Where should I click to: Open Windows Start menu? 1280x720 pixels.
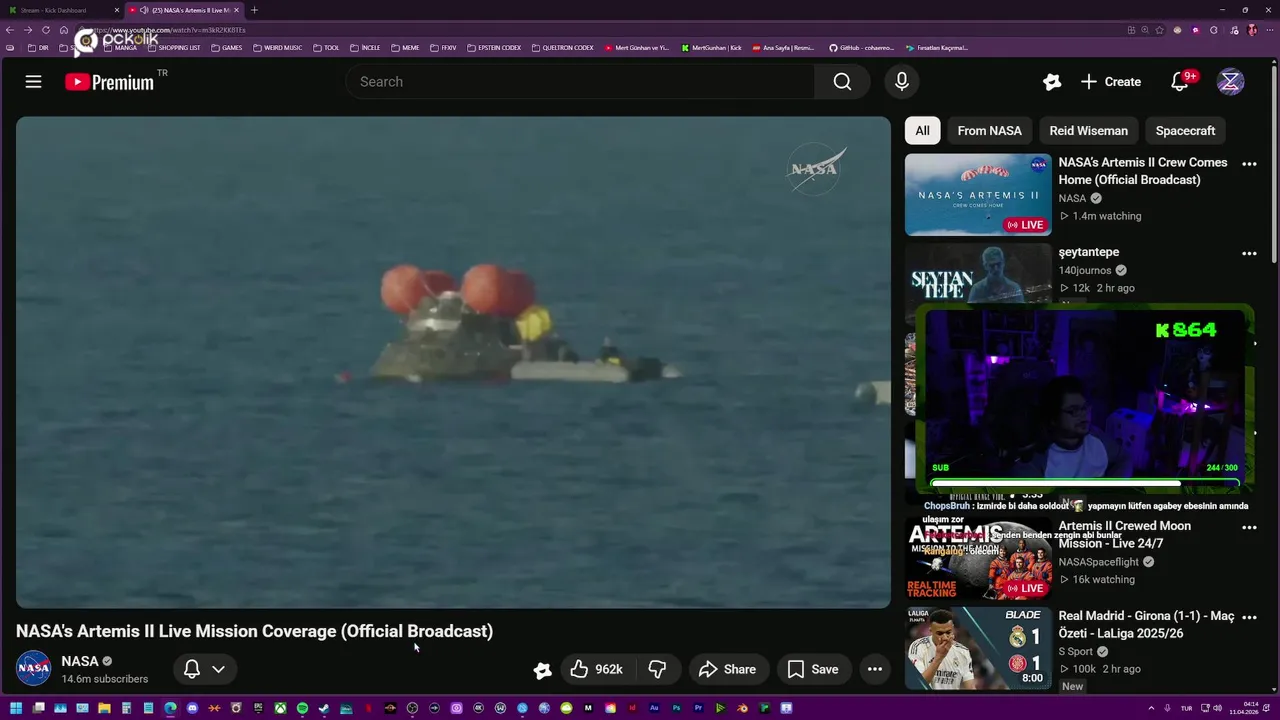pos(17,708)
